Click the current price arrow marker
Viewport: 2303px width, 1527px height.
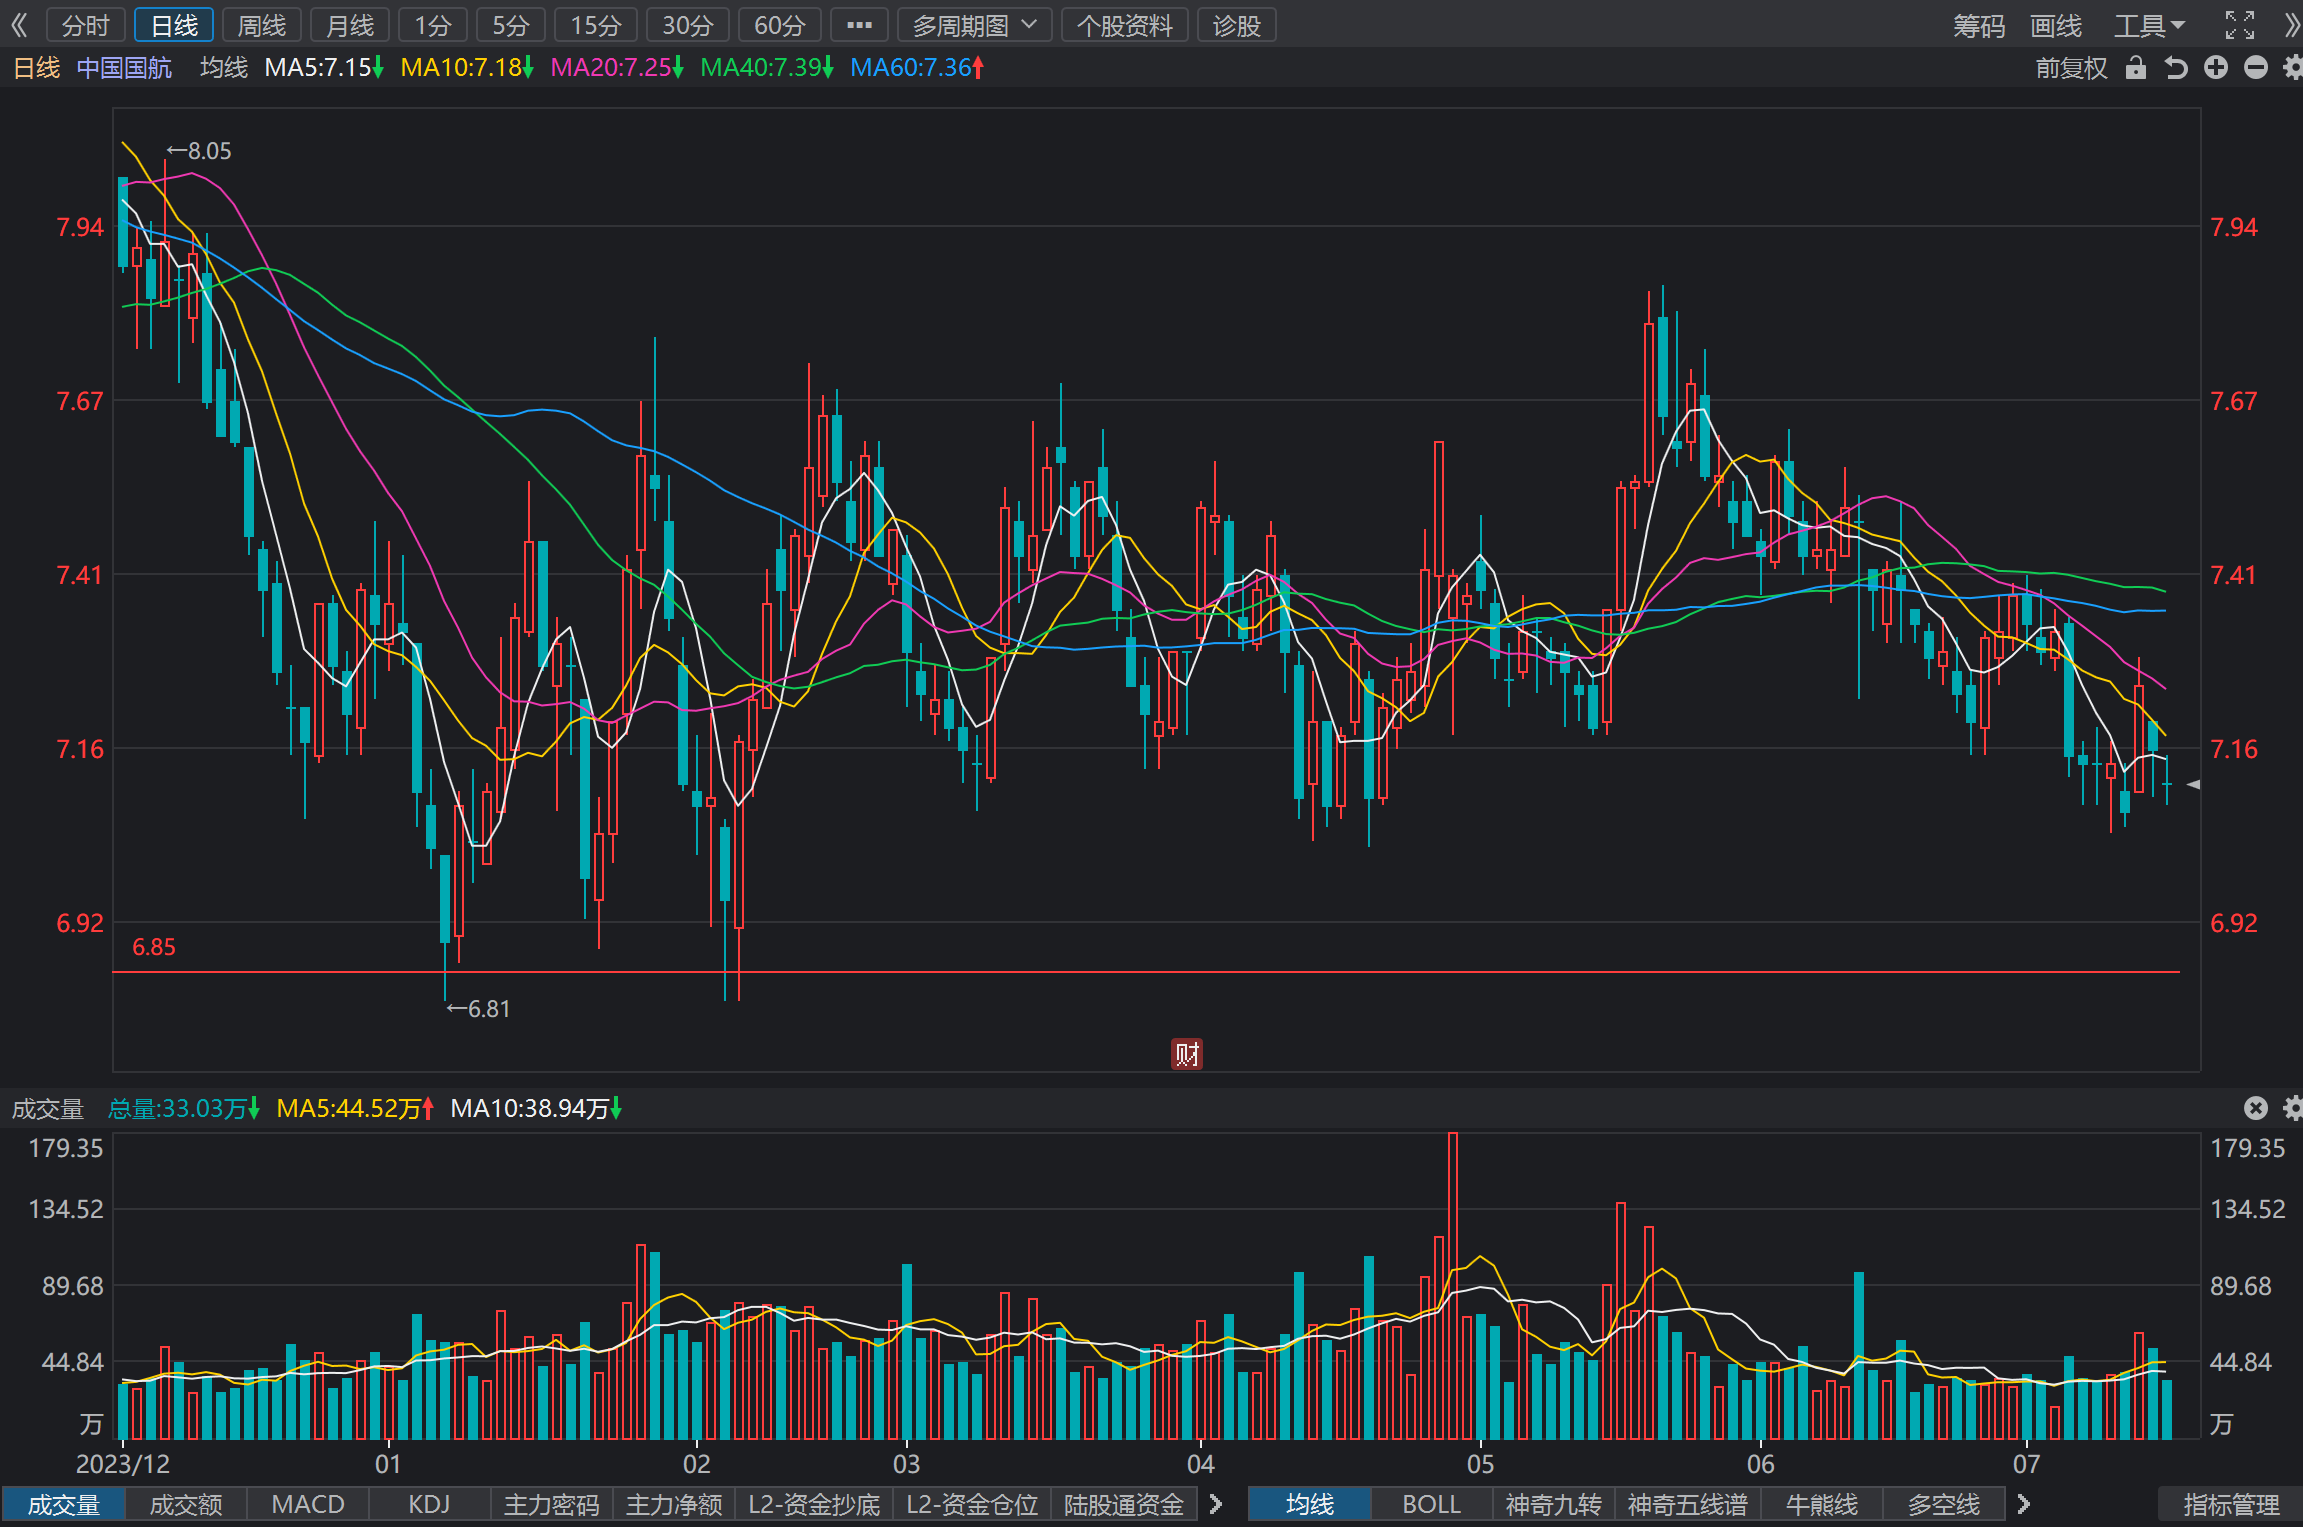coord(2193,785)
